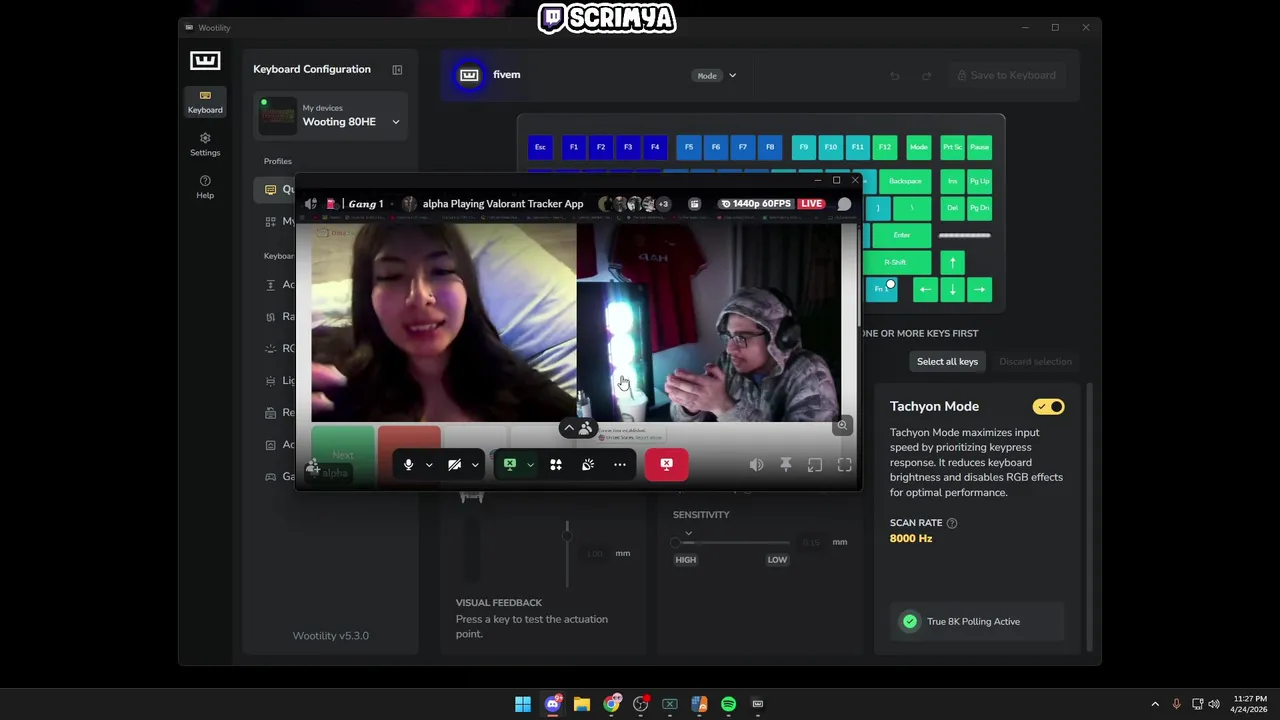Open the Keyboard section in Wootility sidebar
Image resolution: width=1280 pixels, height=720 pixels.
205,101
